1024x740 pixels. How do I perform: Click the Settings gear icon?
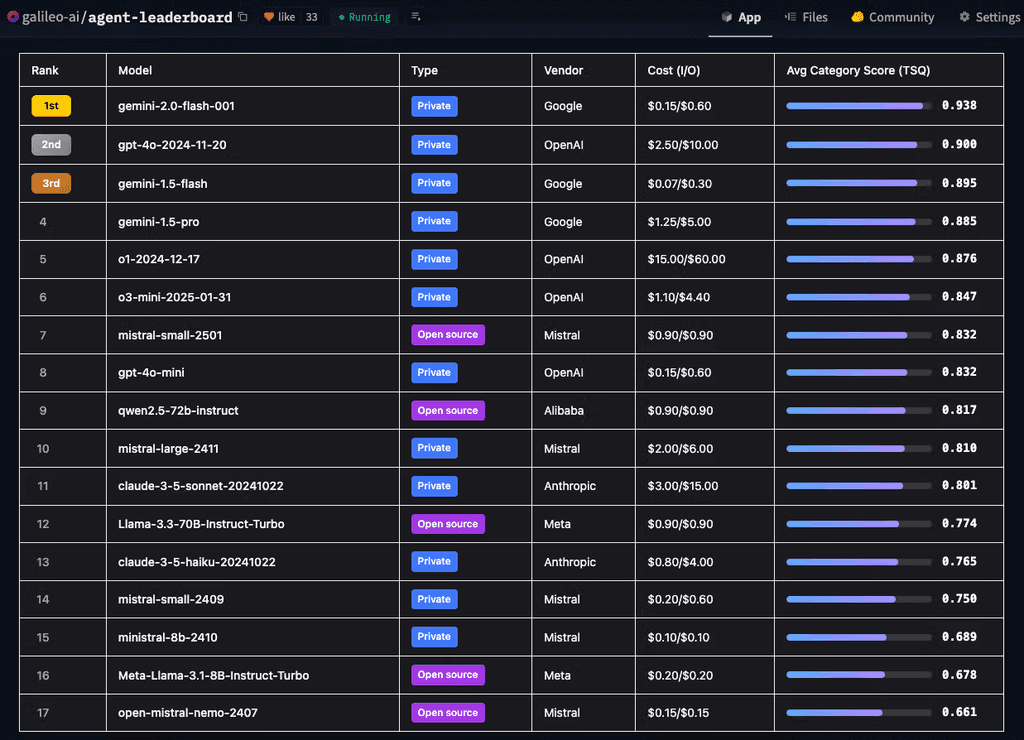click(967, 17)
